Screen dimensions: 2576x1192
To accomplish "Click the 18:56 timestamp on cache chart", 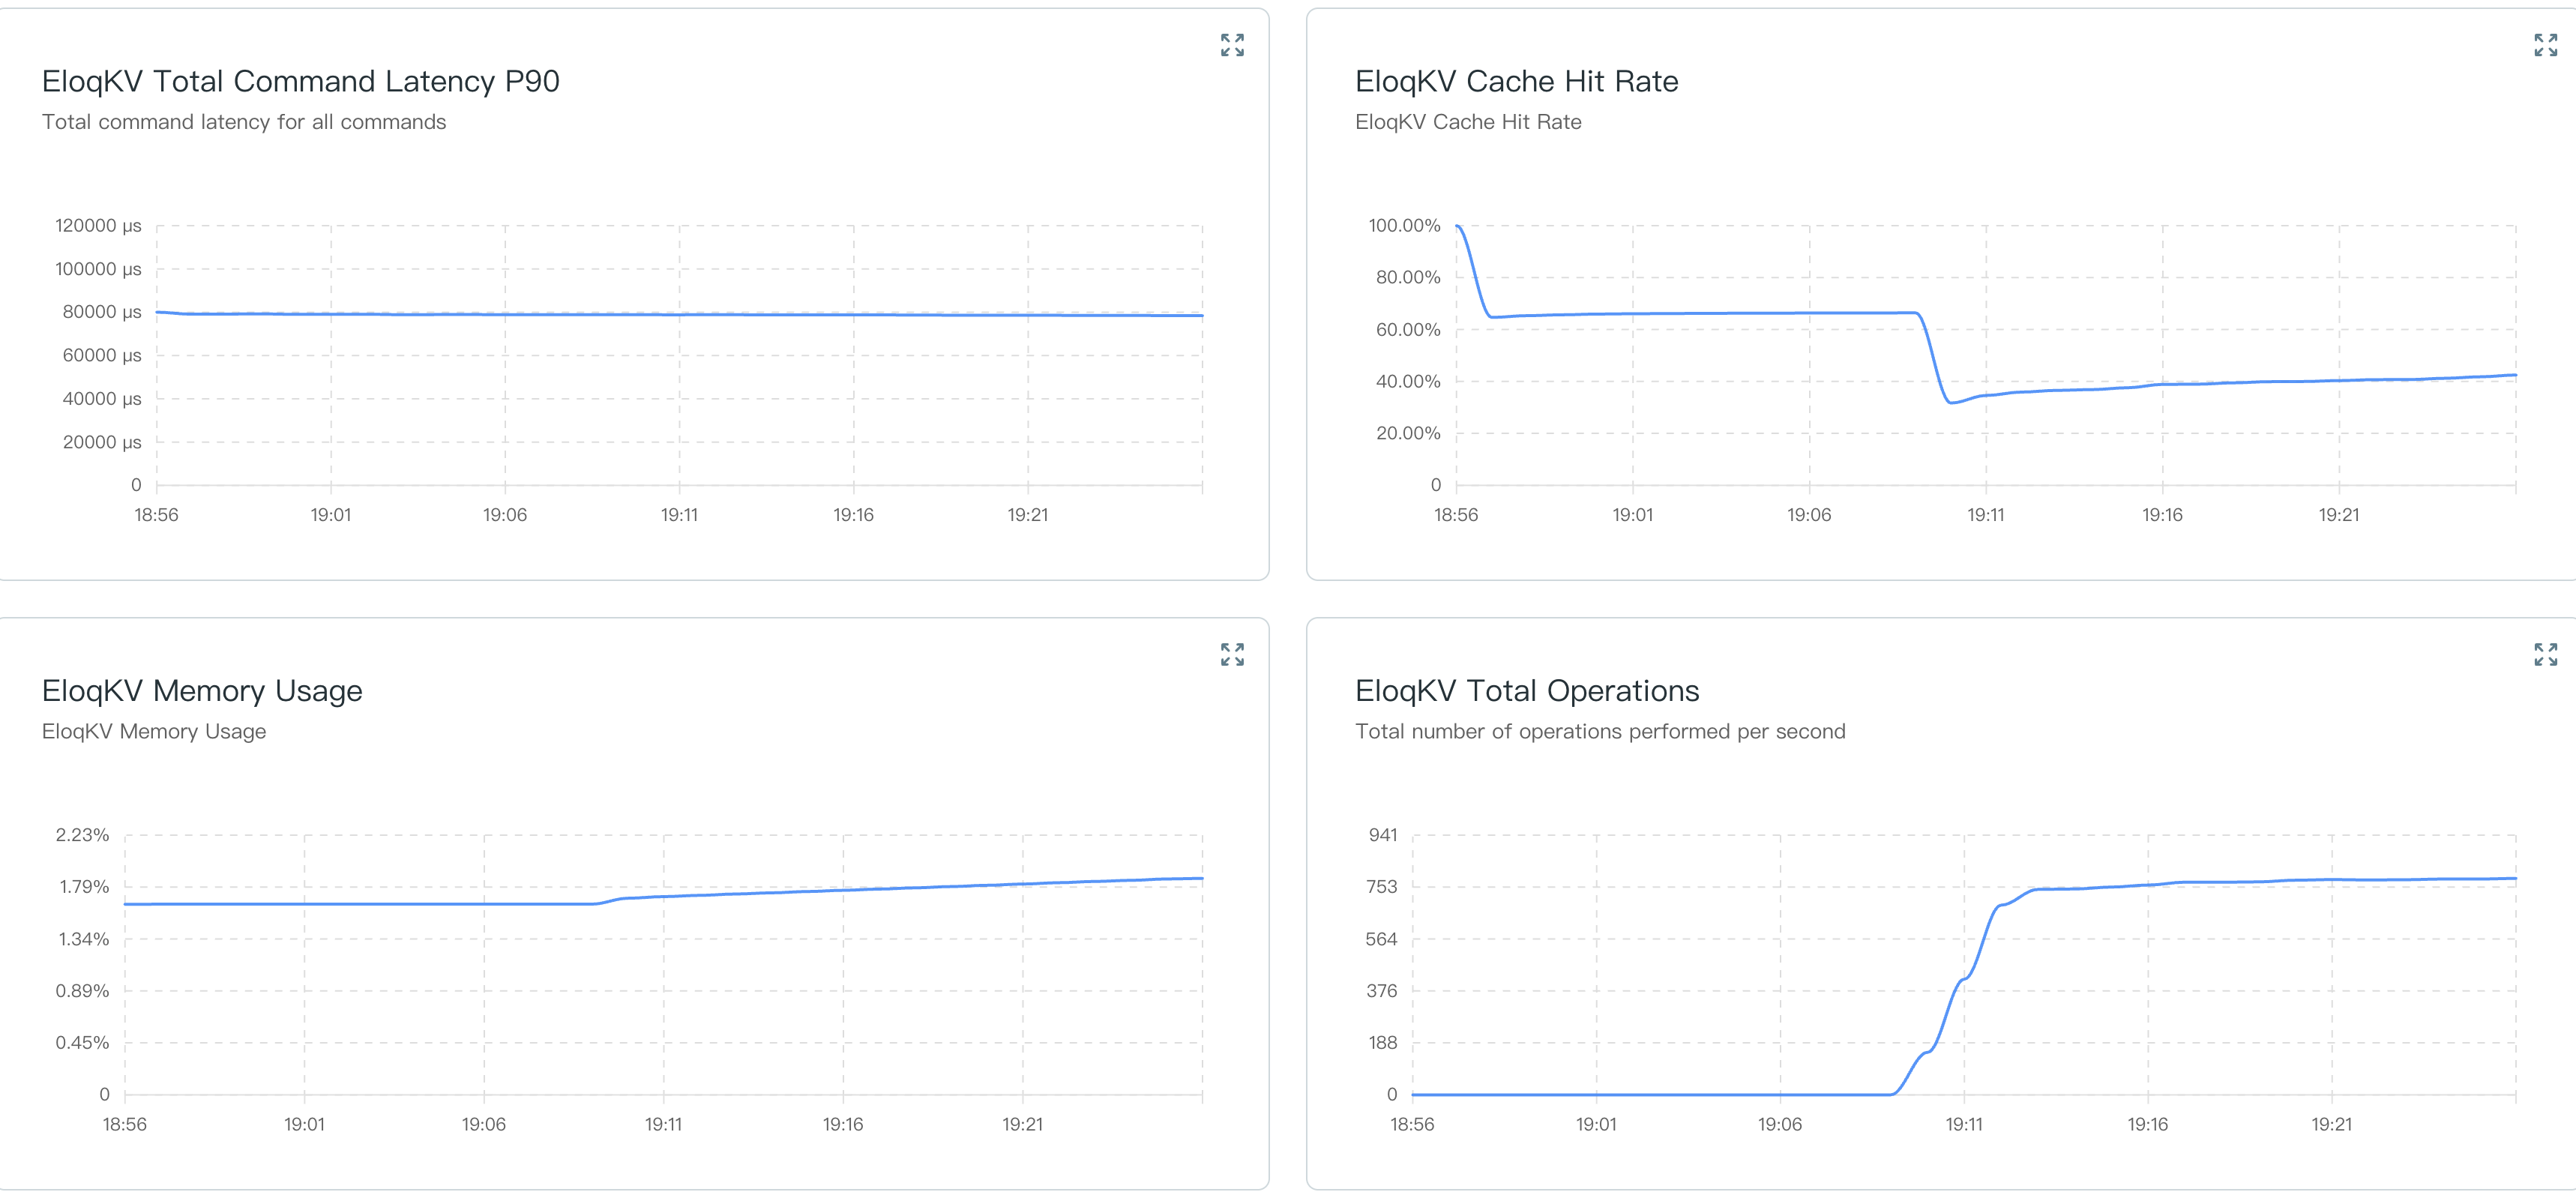I will coord(1455,515).
